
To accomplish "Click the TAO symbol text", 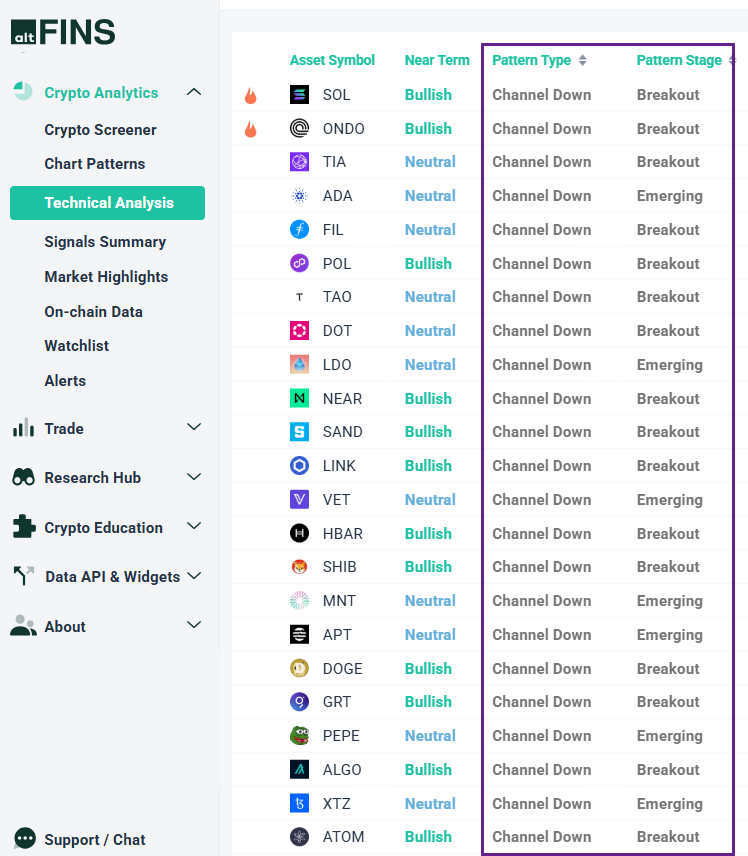I will coord(337,296).
